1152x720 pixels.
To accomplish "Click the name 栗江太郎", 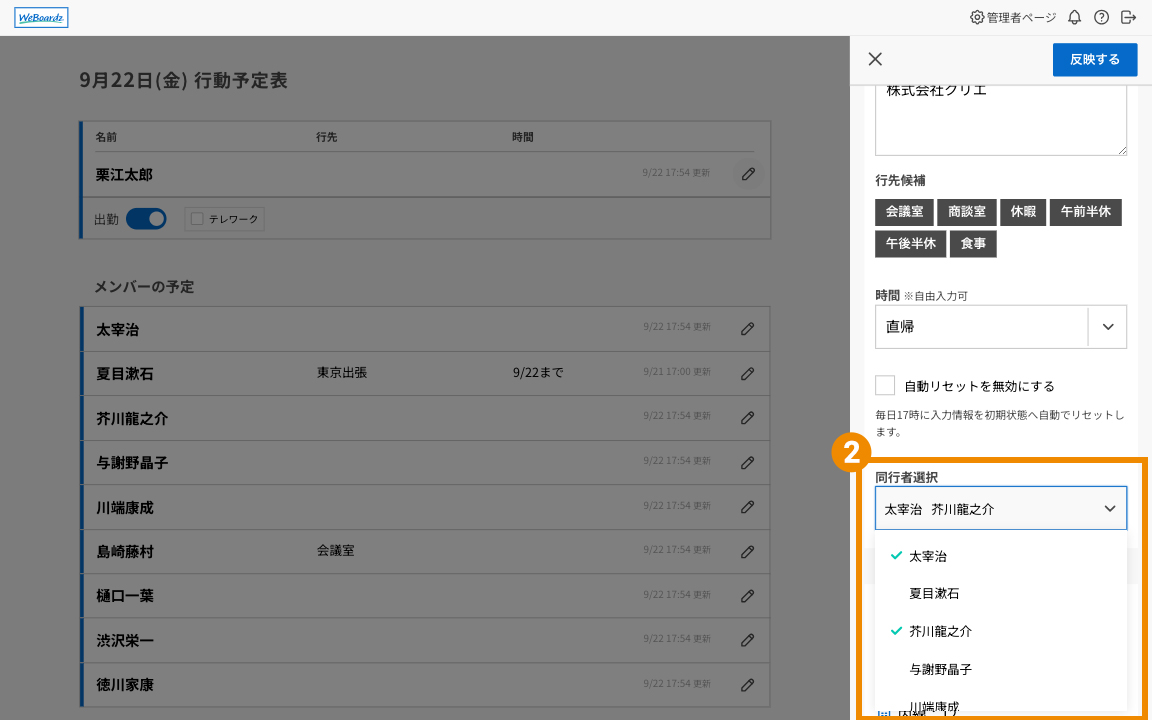I will (x=124, y=175).
